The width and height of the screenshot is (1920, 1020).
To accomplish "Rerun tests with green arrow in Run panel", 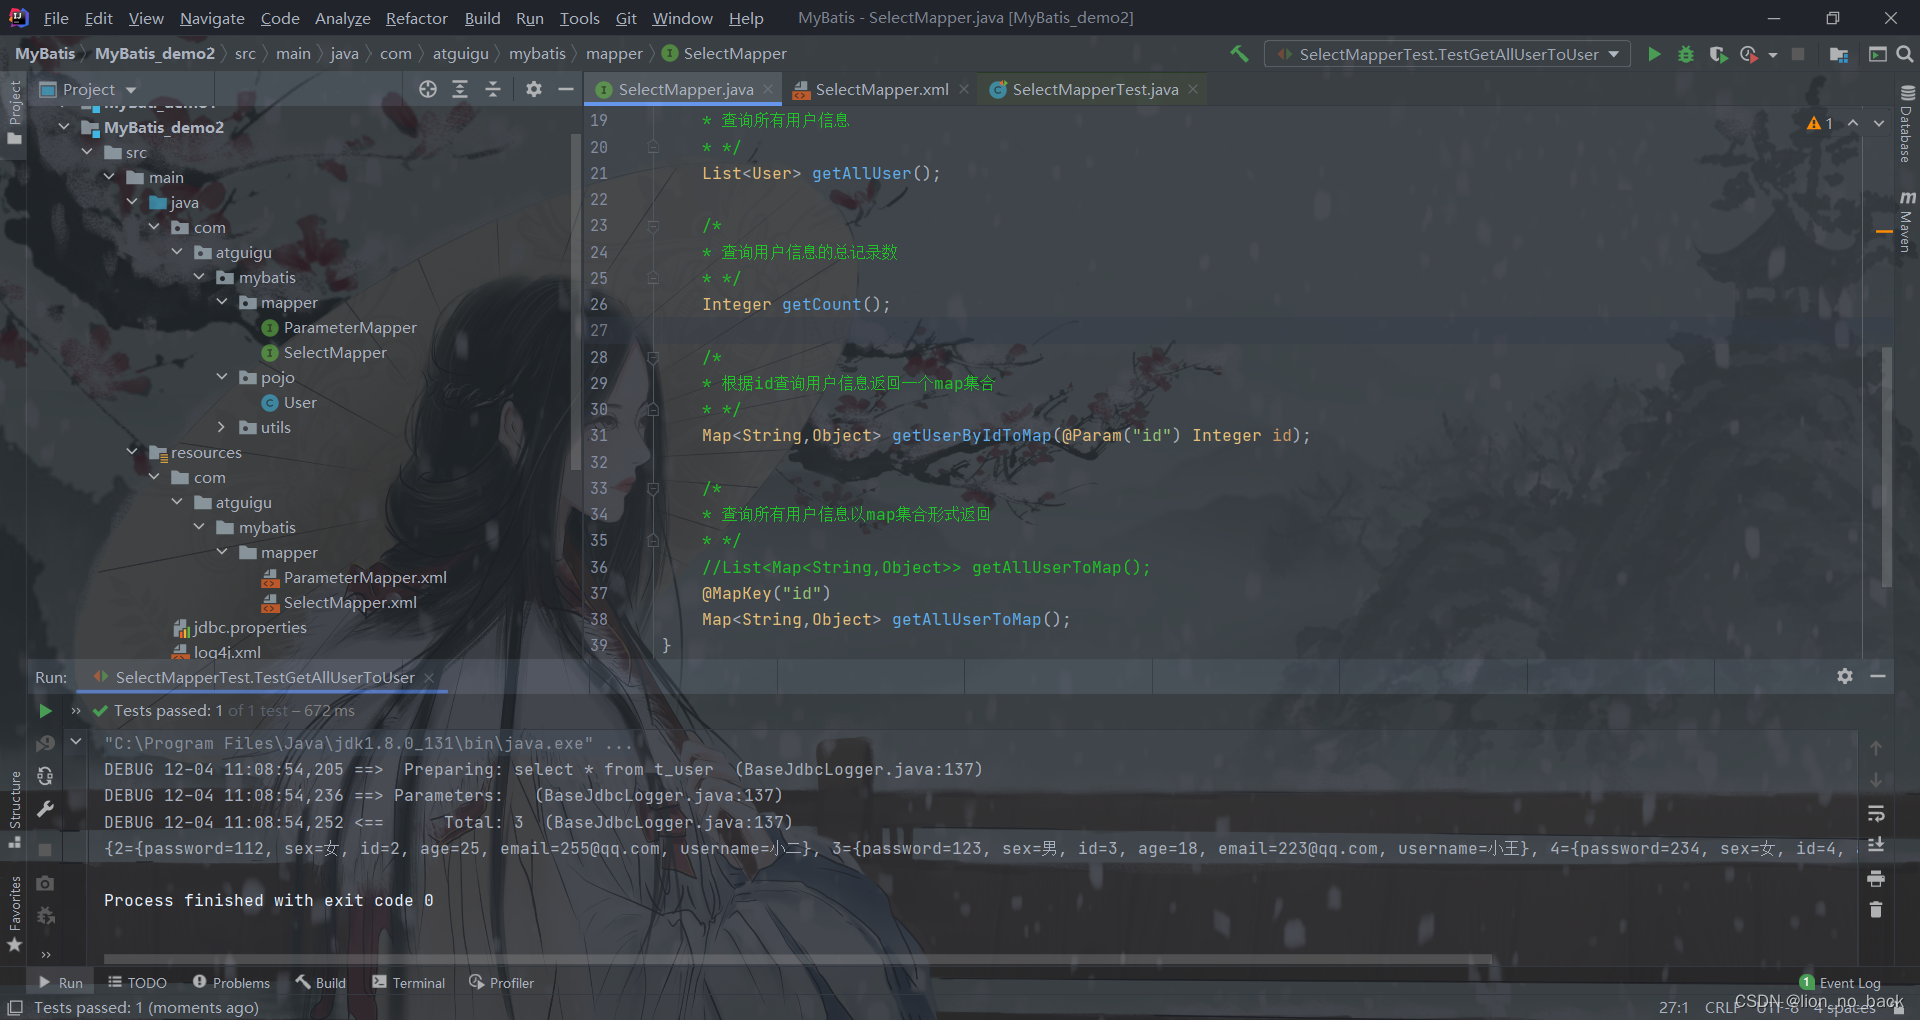I will click(x=45, y=711).
